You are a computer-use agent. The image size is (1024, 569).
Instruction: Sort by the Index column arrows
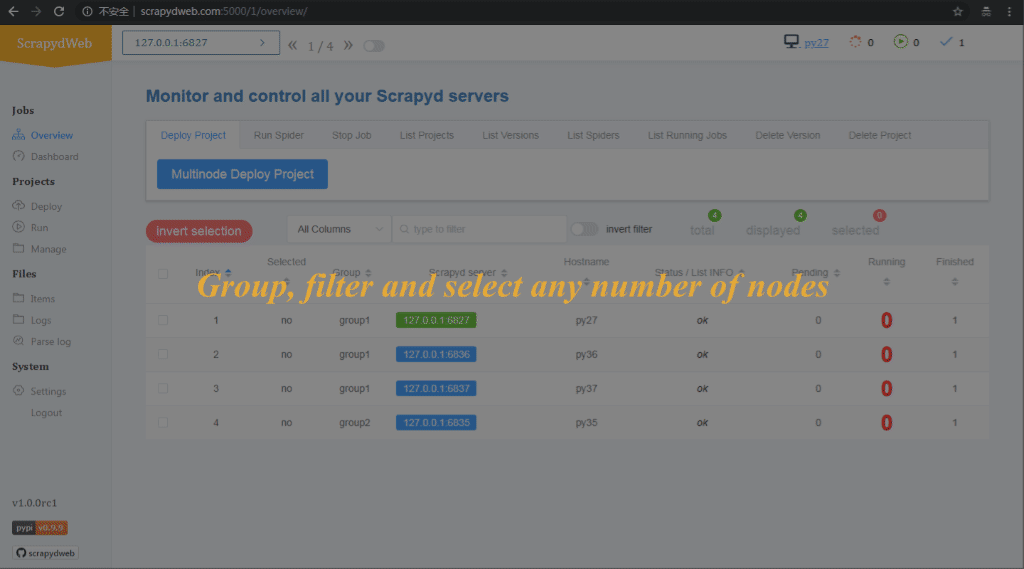coord(228,272)
